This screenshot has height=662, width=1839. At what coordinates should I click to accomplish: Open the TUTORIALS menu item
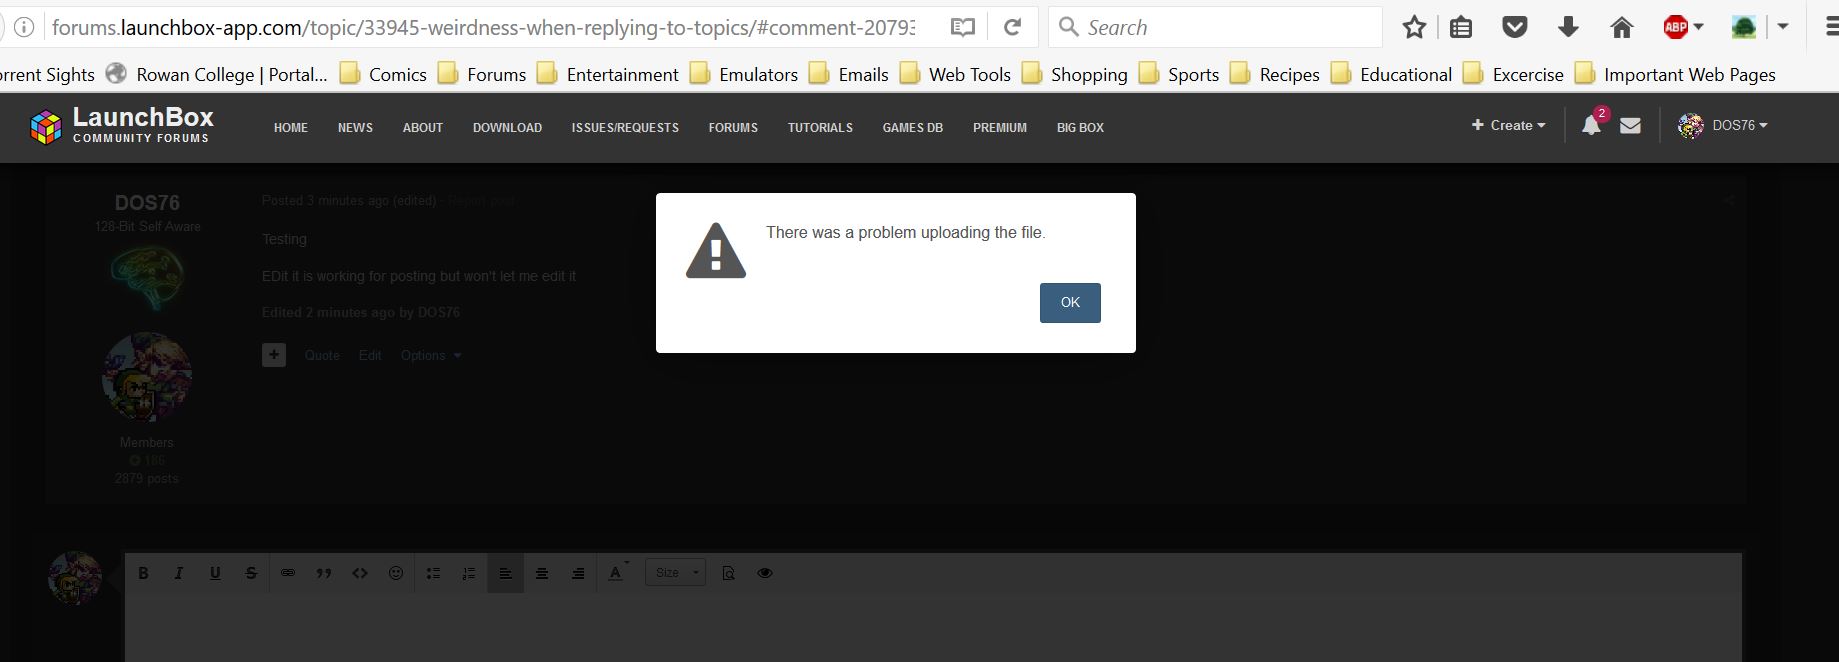[820, 128]
